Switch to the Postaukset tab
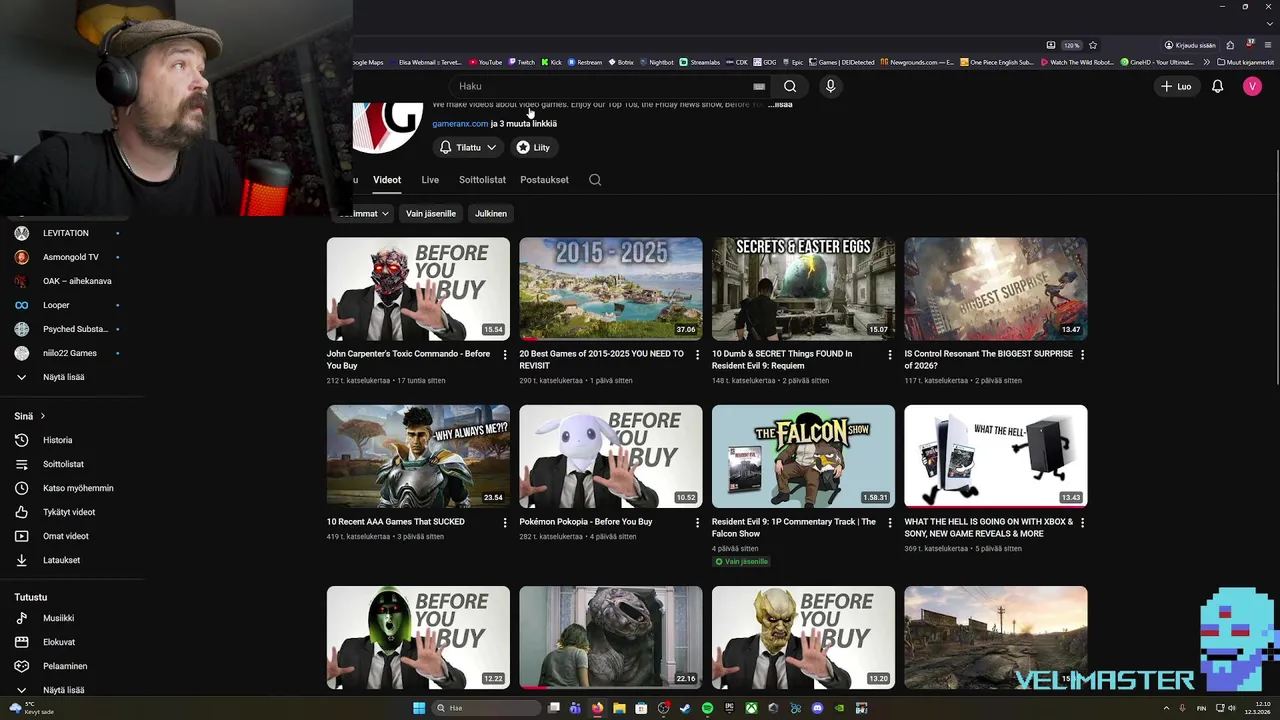The image size is (1280, 720). pyautogui.click(x=544, y=180)
